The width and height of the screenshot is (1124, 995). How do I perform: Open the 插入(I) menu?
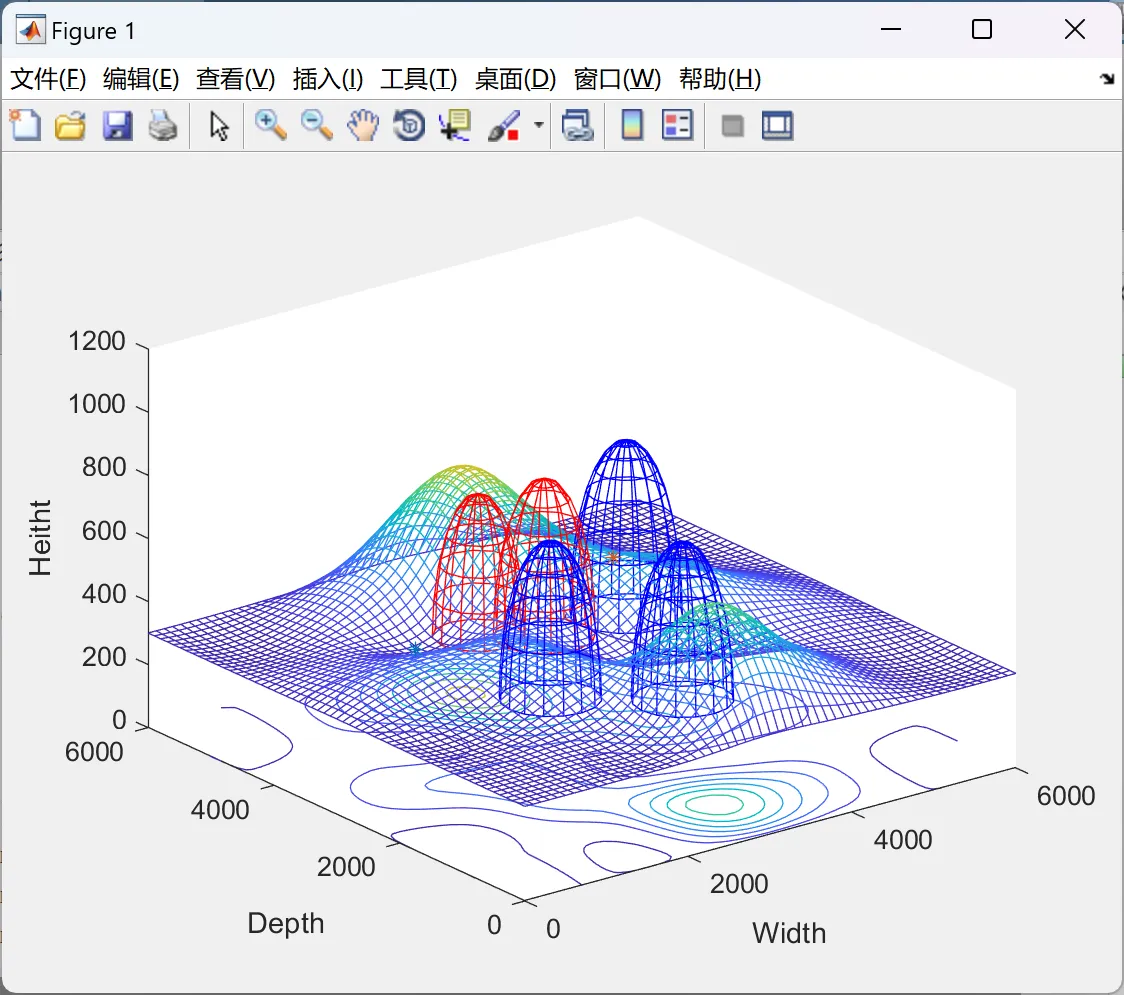(x=327, y=80)
